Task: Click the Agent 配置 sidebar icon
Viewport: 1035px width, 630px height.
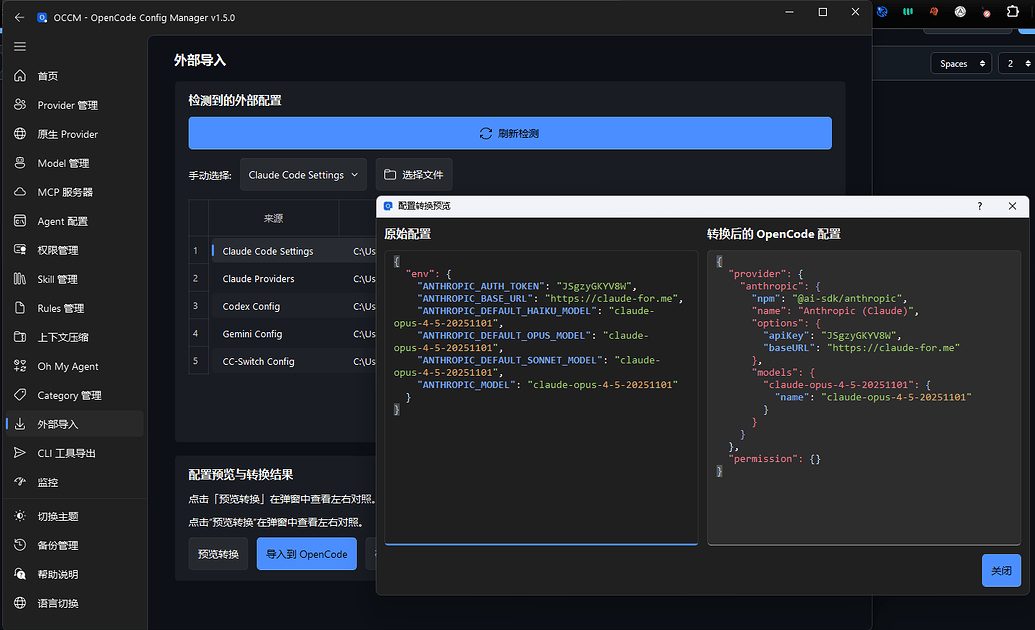Action: pos(20,221)
